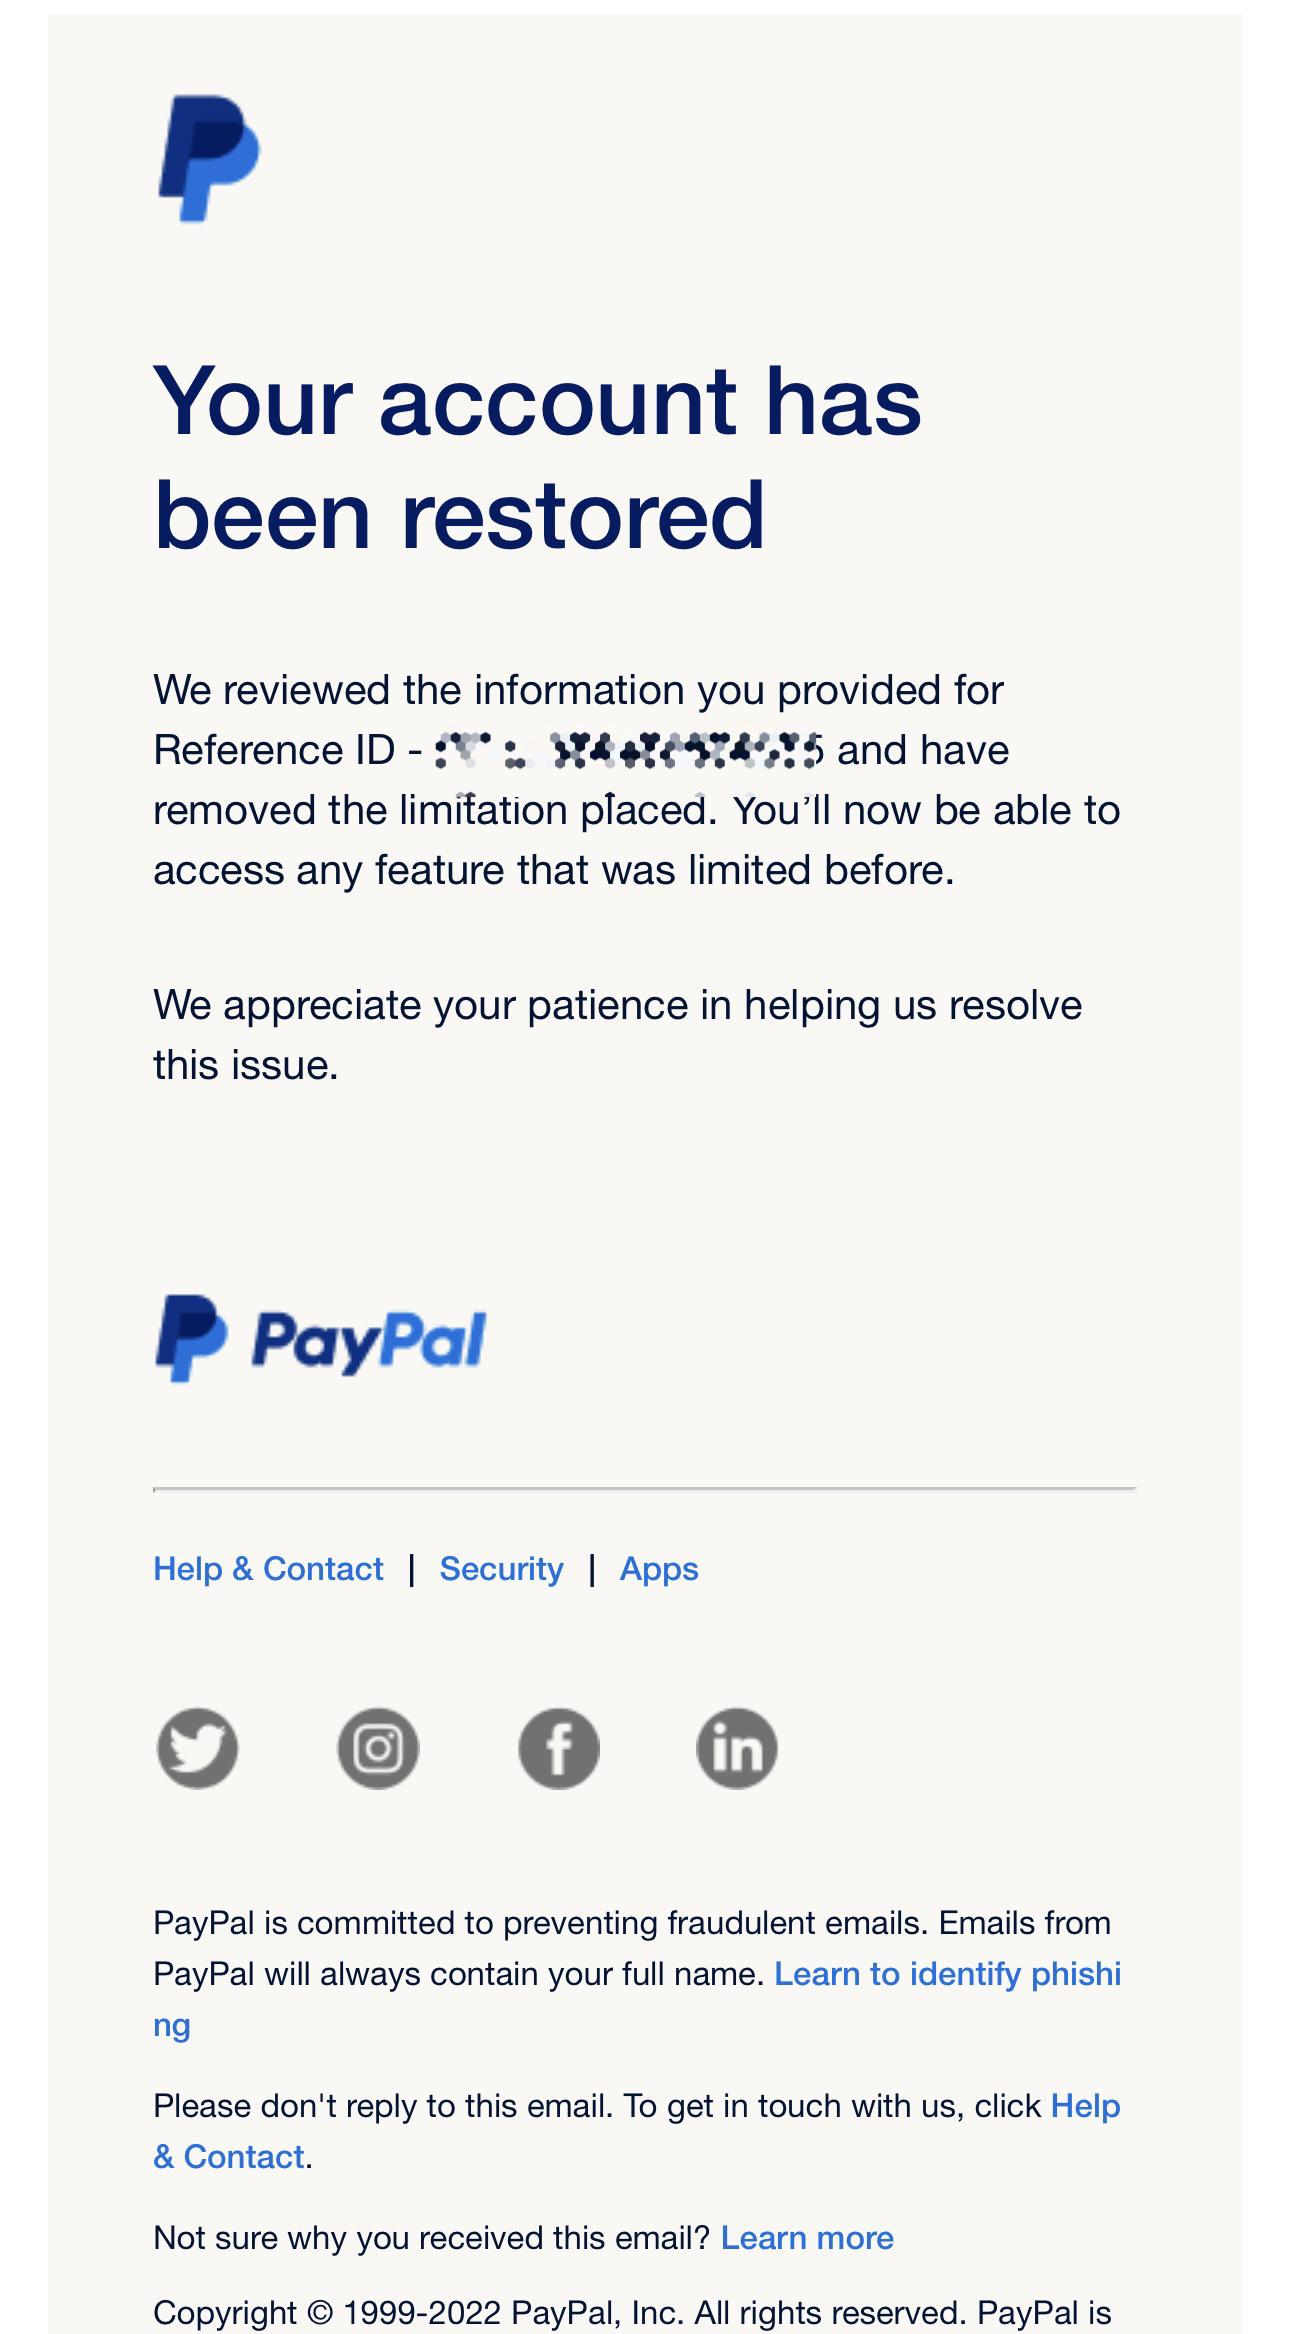Image resolution: width=1289 pixels, height=2334 pixels.
Task: Visit PayPal's Facebook page icon
Action: click(558, 1747)
